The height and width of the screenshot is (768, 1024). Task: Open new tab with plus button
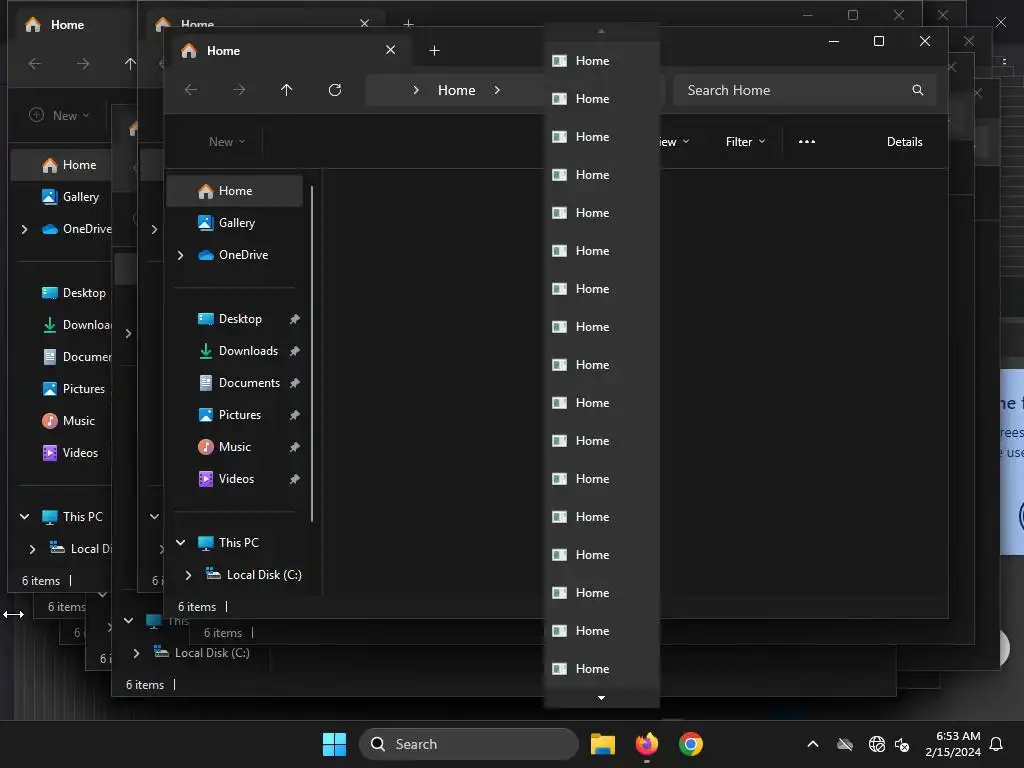tap(434, 51)
